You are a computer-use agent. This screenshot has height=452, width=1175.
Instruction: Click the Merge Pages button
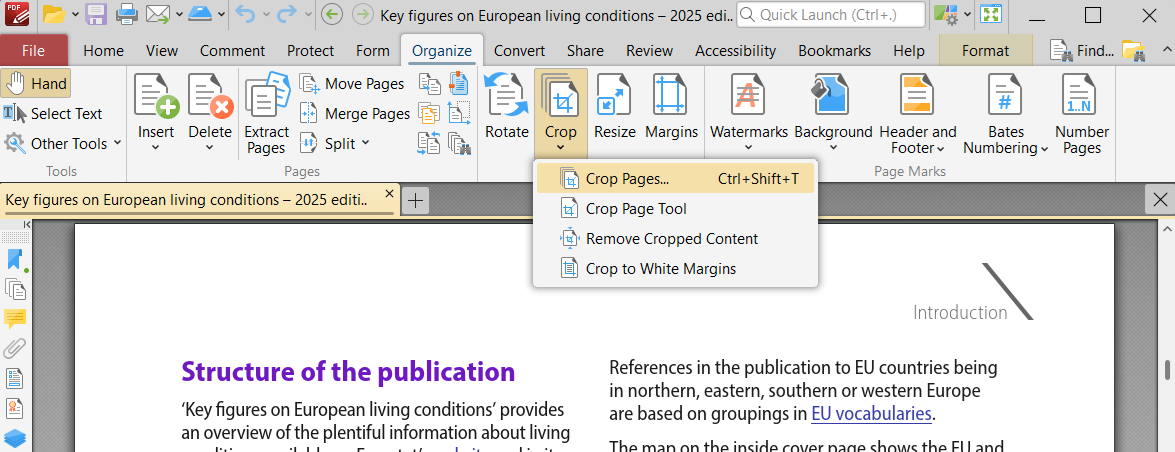point(356,114)
